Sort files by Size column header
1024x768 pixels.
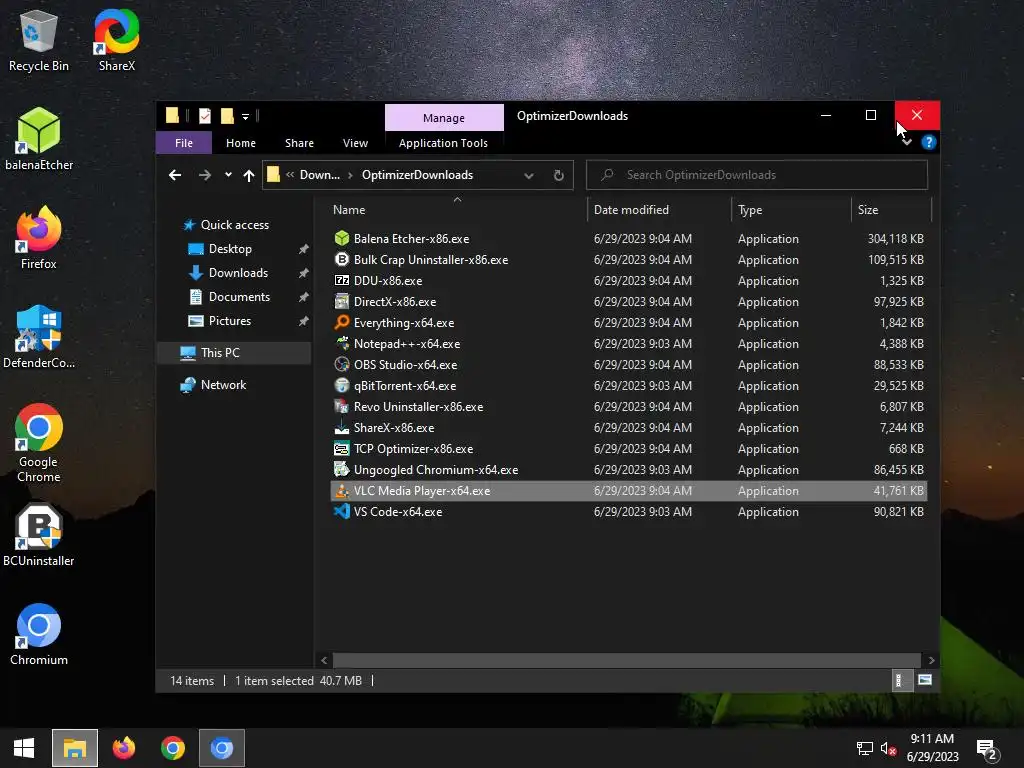coord(891,210)
